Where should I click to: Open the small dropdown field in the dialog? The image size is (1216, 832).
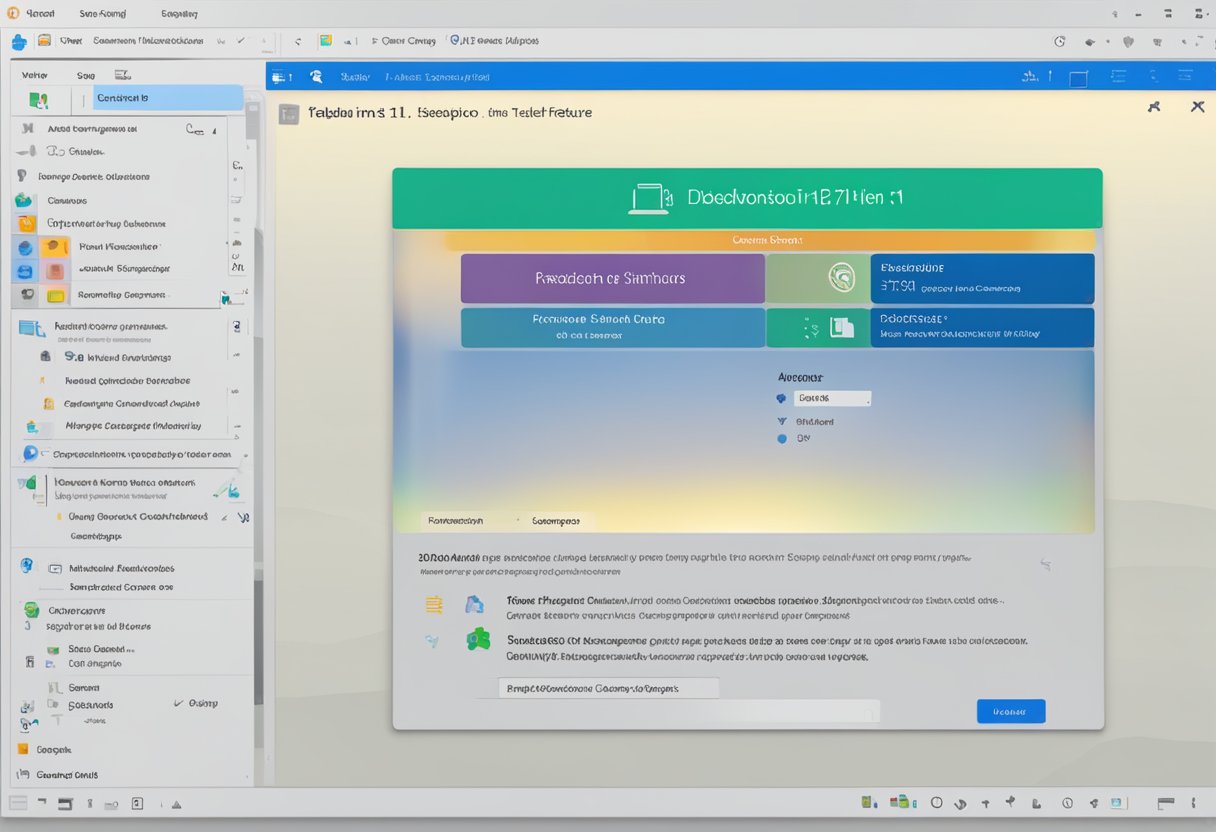pyautogui.click(x=832, y=398)
